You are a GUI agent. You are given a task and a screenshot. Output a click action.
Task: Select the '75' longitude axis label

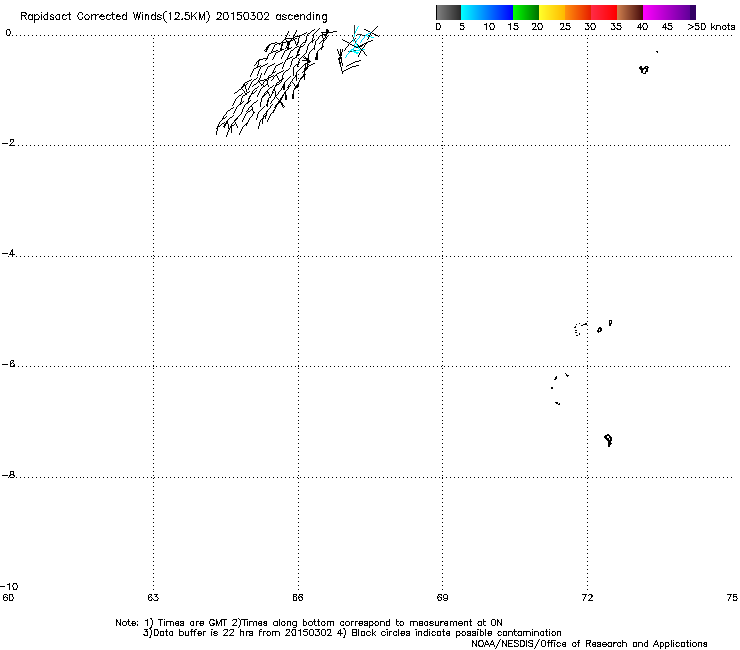[x=732, y=598]
